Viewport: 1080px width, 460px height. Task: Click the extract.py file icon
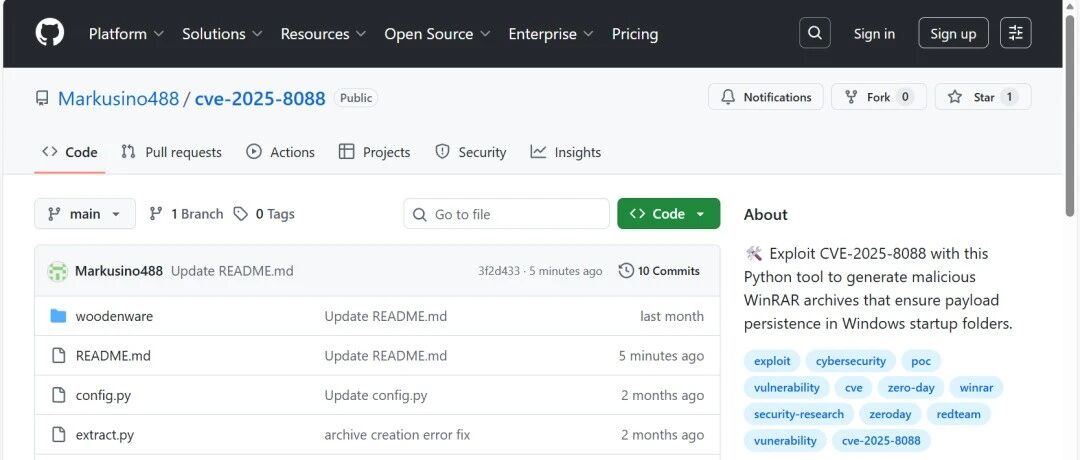pyautogui.click(x=59, y=435)
